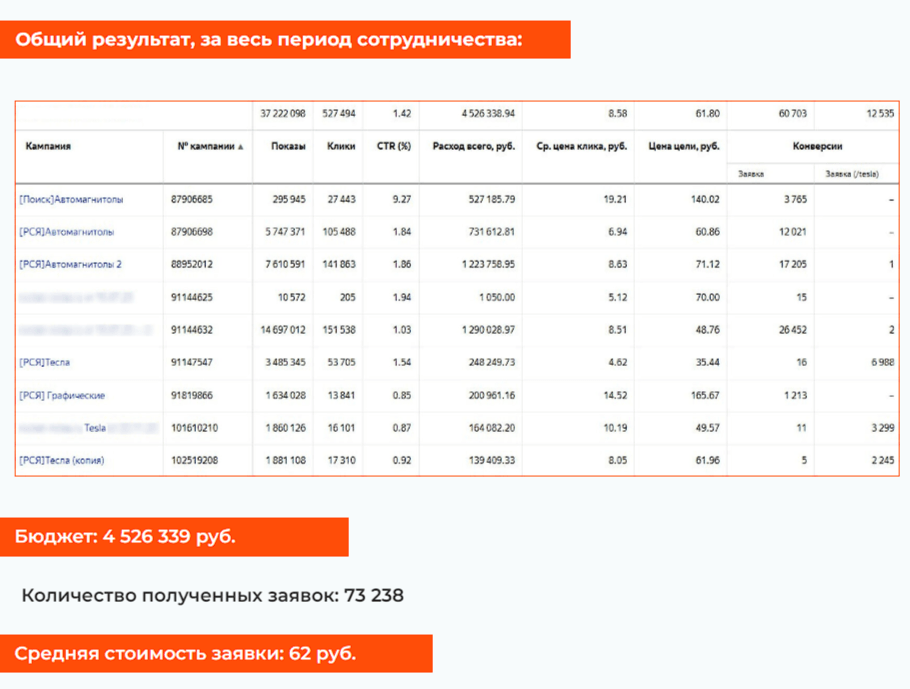This screenshot has height=689, width=910.
Task: Select campaign number 87906698
Action: (x=192, y=232)
